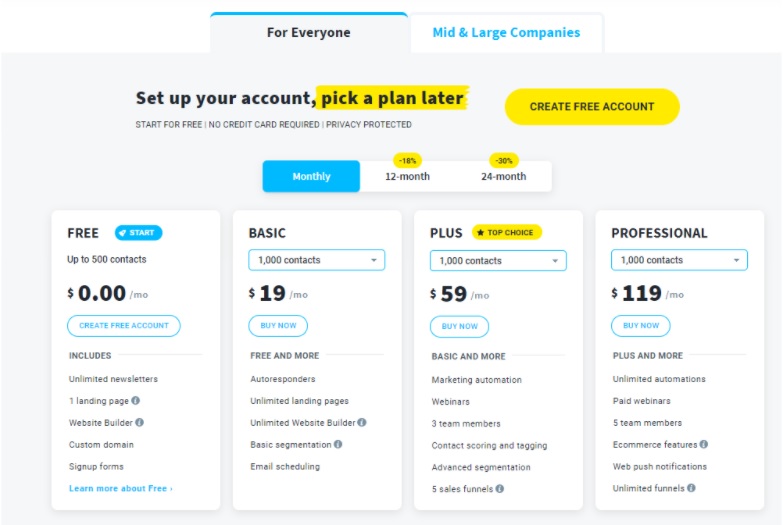The height and width of the screenshot is (525, 783).
Task: Click yellow CREATE FREE ACCOUNT button
Action: pyautogui.click(x=592, y=107)
